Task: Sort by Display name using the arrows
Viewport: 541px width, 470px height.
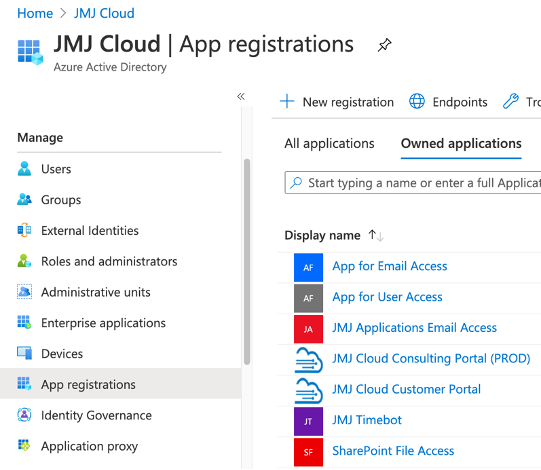Action: coord(376,235)
